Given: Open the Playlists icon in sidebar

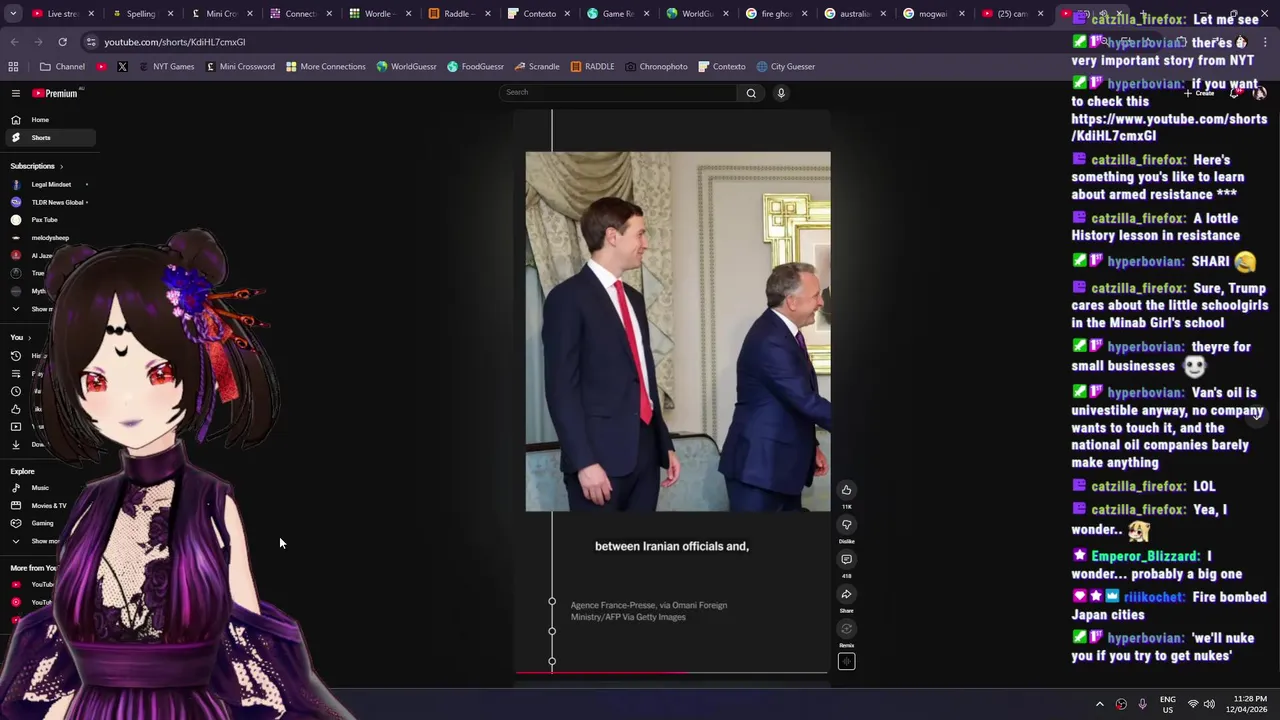Looking at the screenshot, I should pos(16,374).
